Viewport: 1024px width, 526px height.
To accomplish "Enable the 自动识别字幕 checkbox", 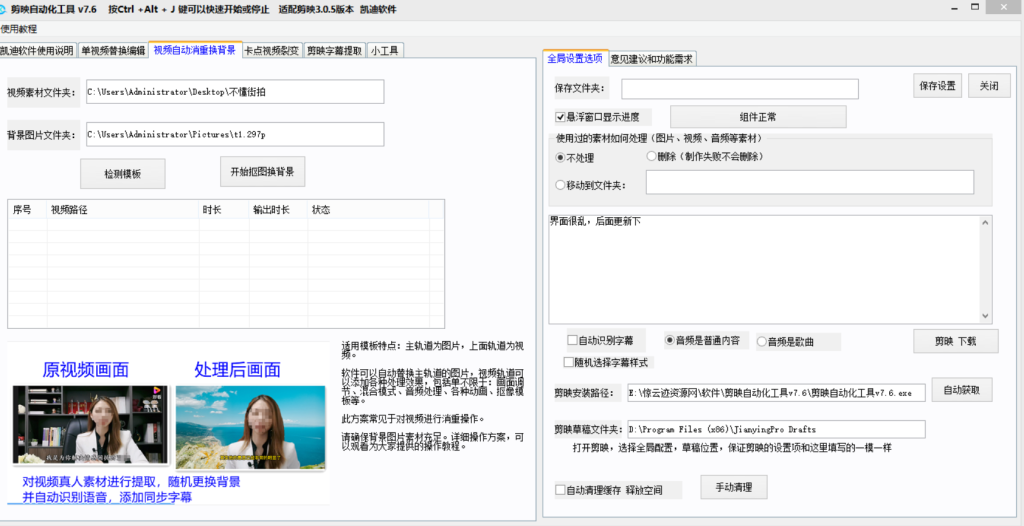I will [572, 340].
